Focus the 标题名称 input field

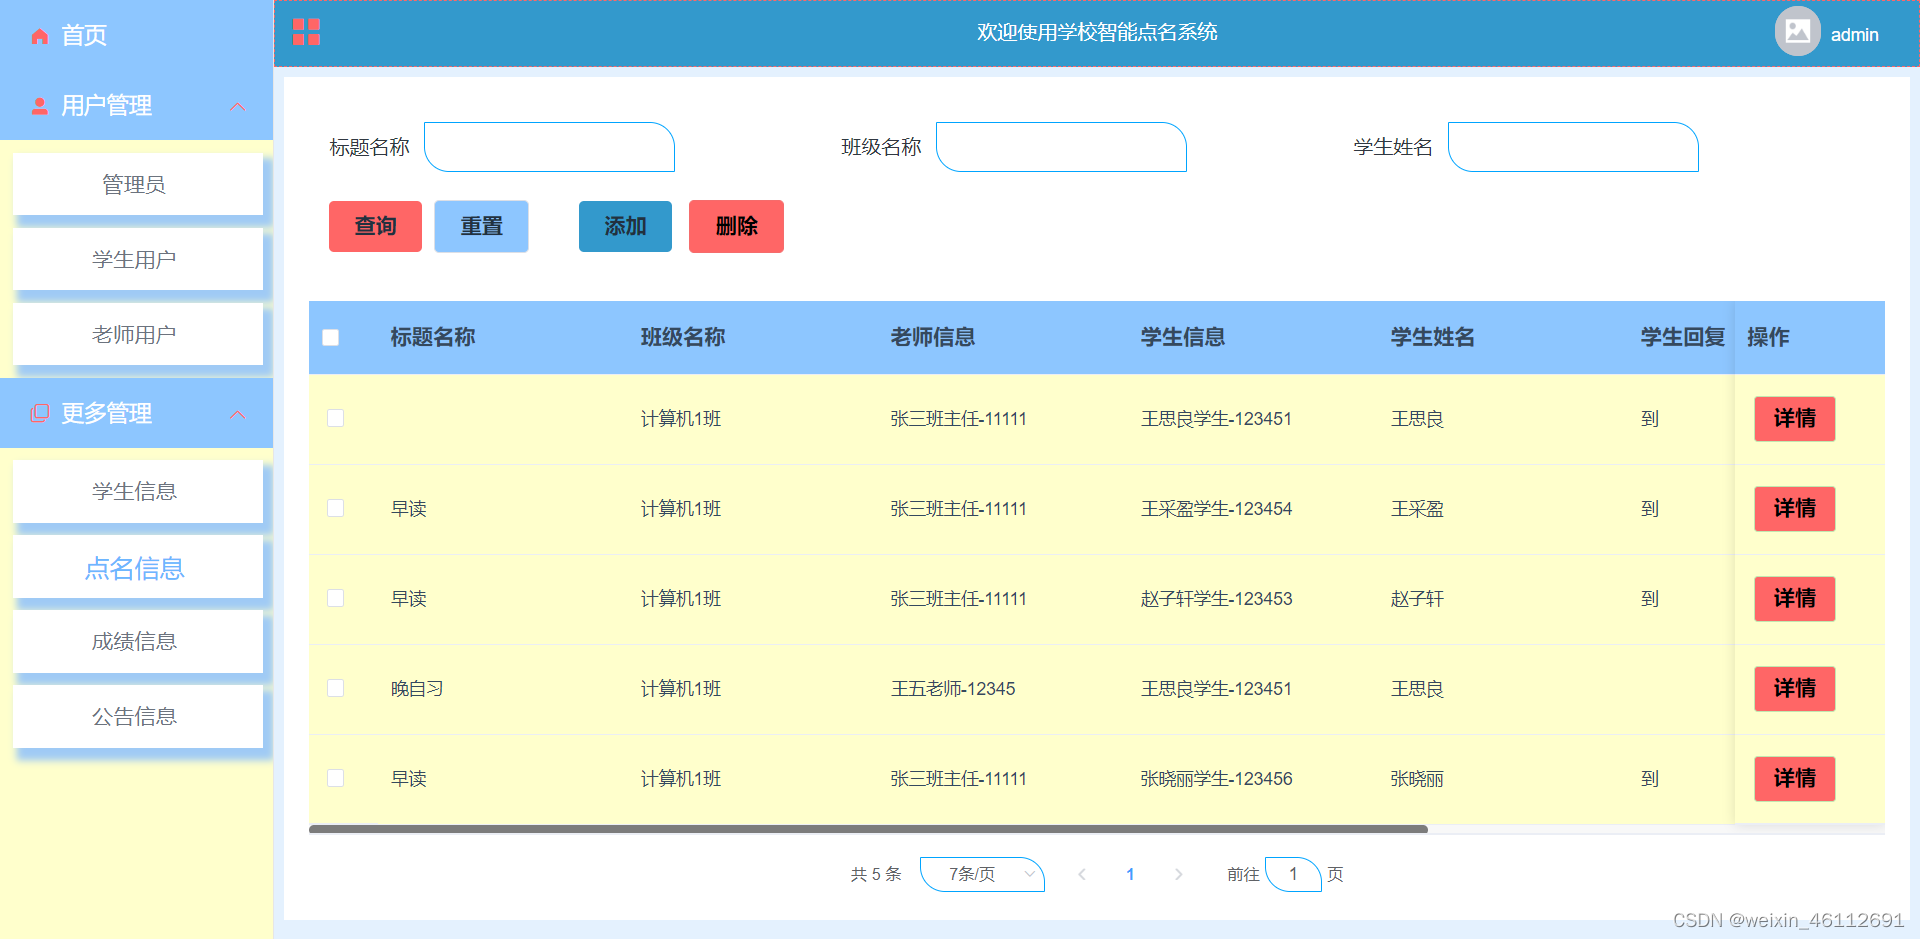(549, 147)
